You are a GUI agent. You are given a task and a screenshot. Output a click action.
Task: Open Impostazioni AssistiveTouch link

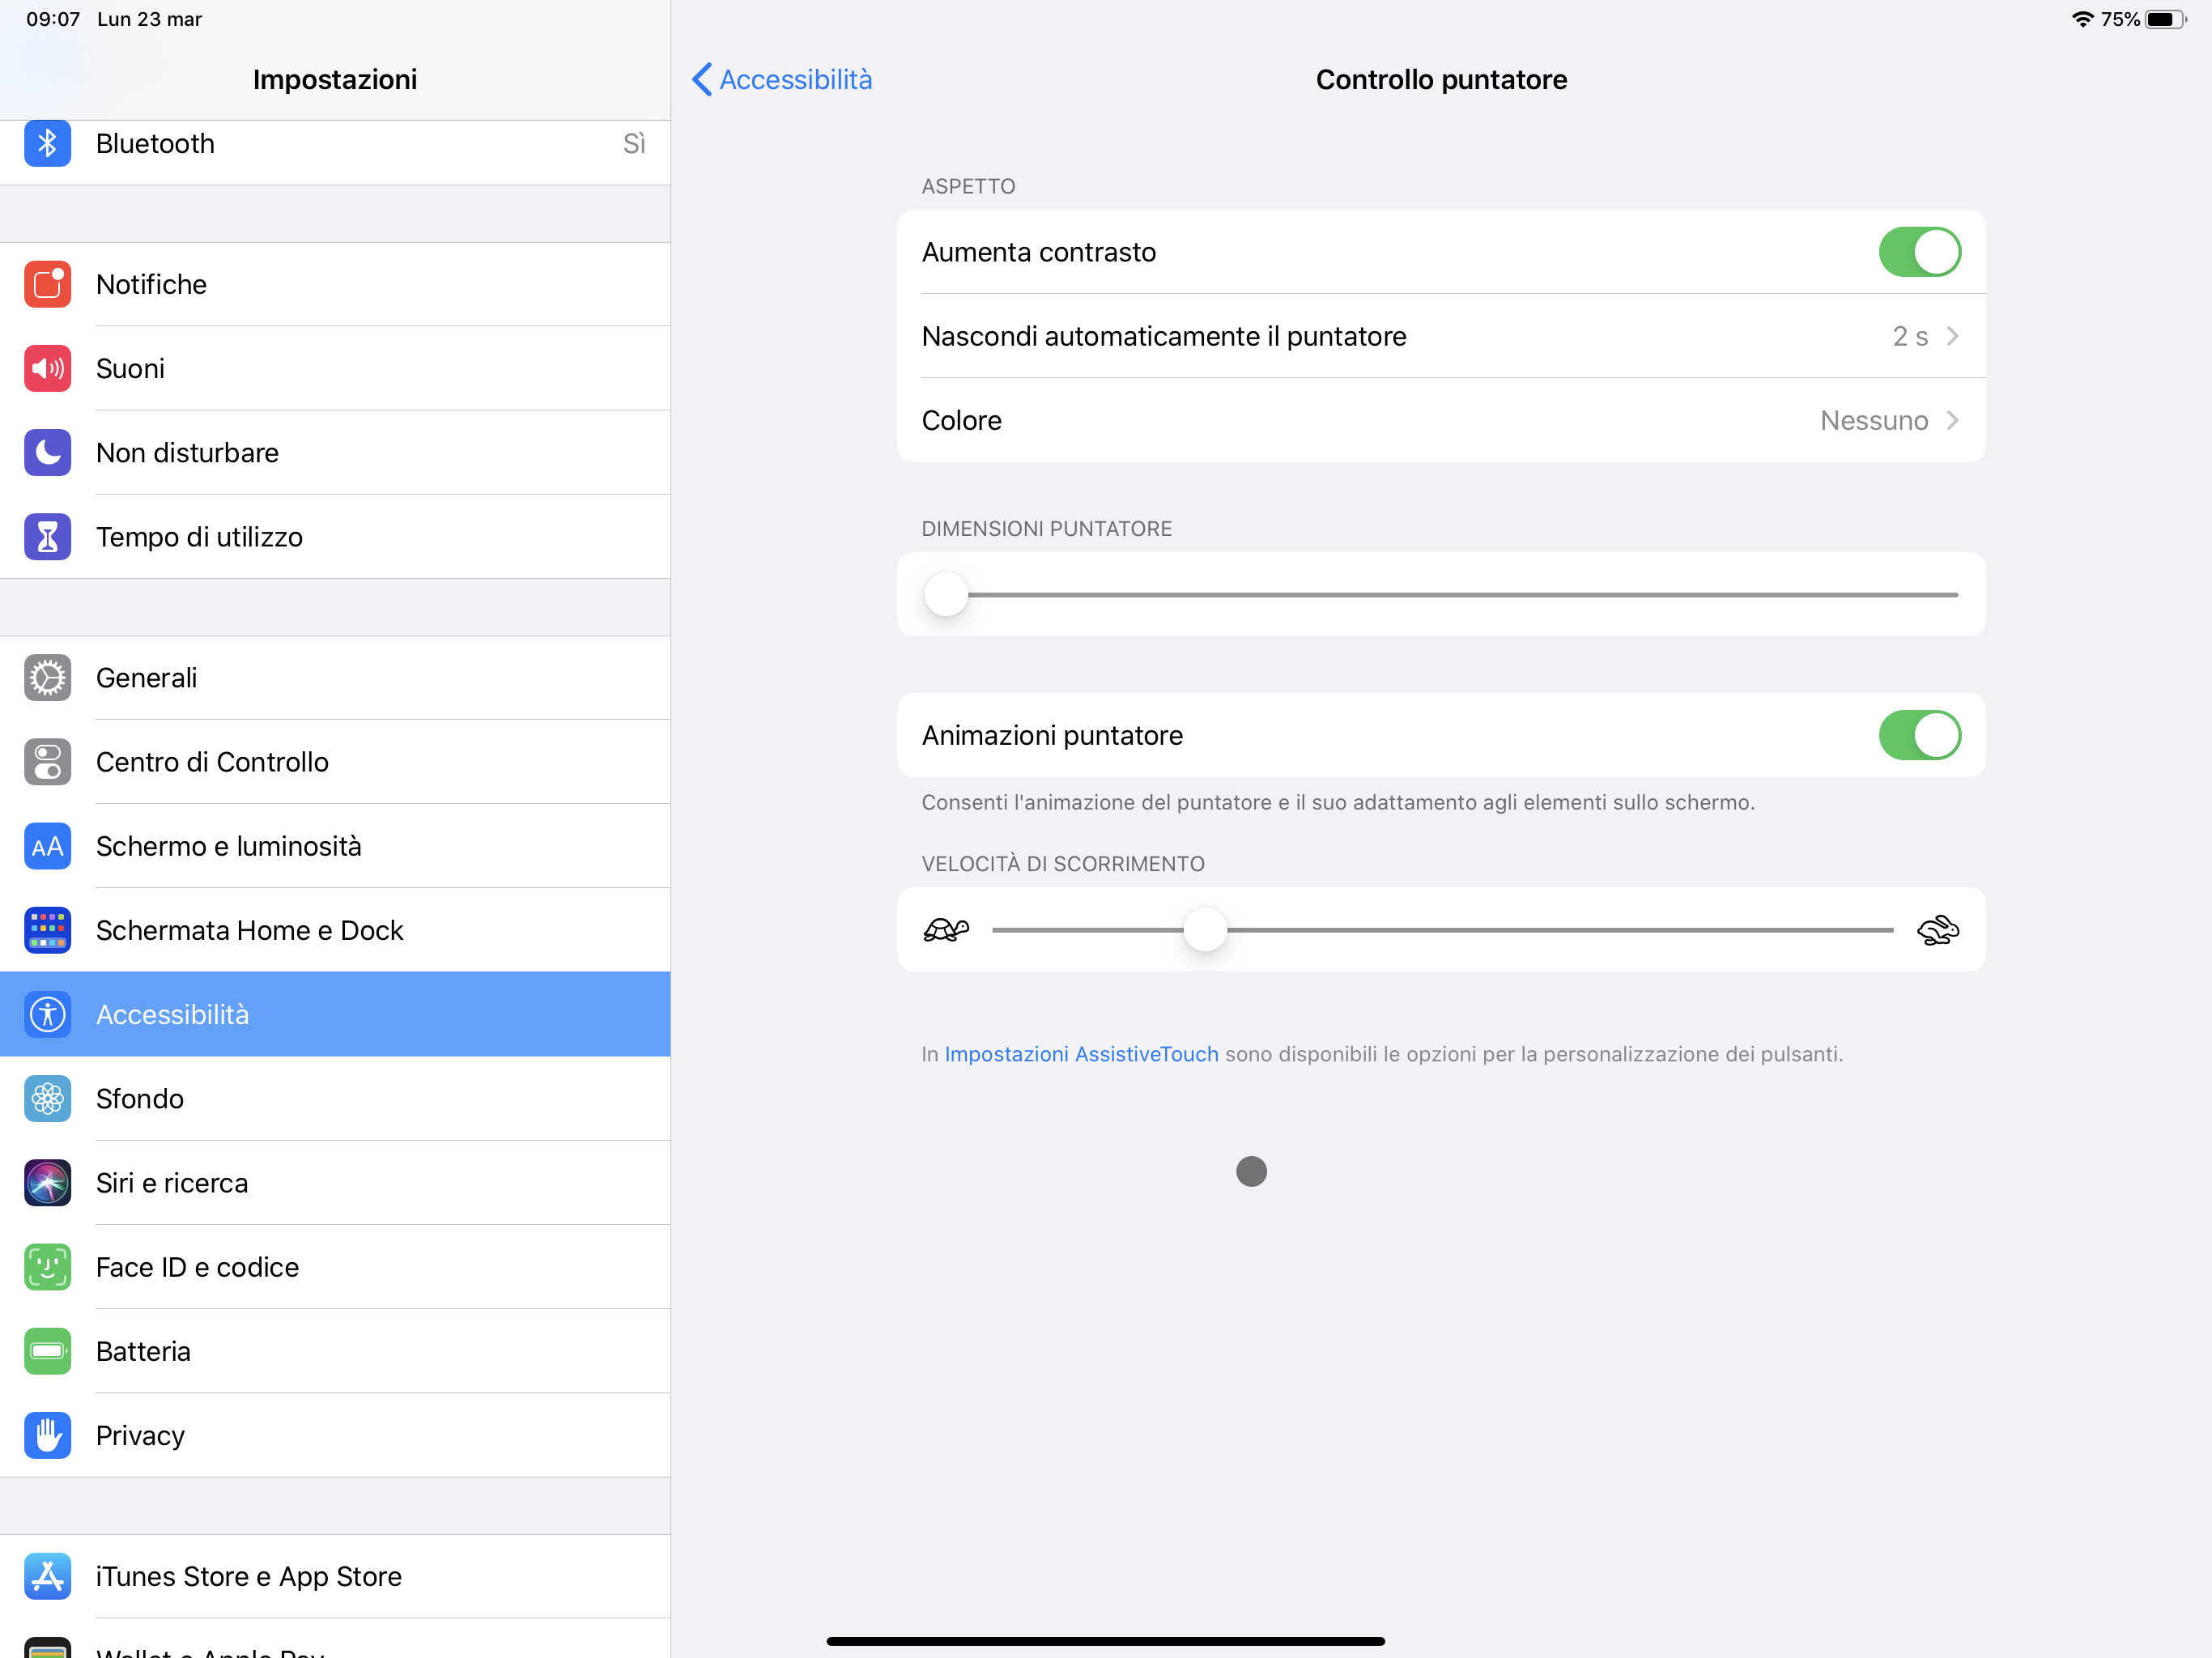coord(1081,1054)
